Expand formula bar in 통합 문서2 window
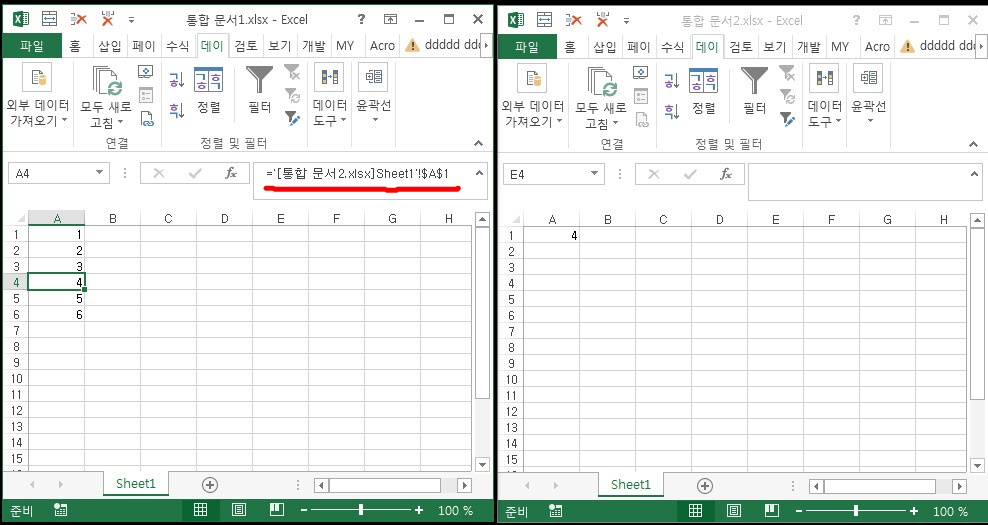This screenshot has width=988, height=525. (974, 172)
